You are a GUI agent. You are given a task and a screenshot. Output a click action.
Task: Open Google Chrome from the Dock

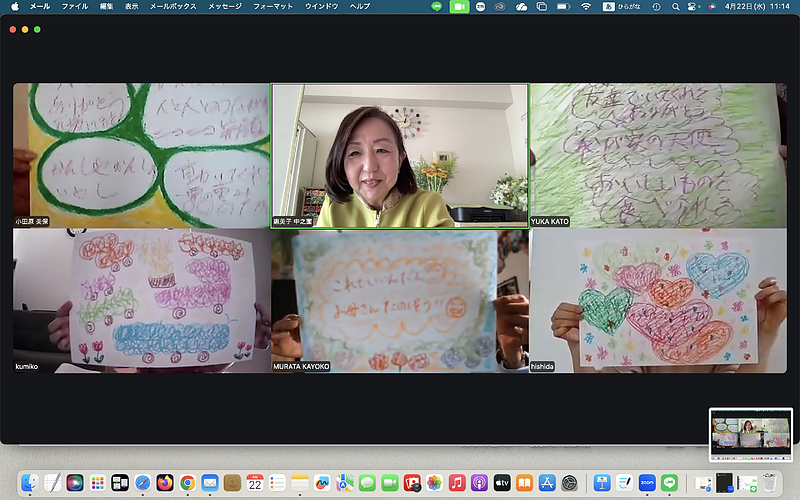tap(187, 483)
